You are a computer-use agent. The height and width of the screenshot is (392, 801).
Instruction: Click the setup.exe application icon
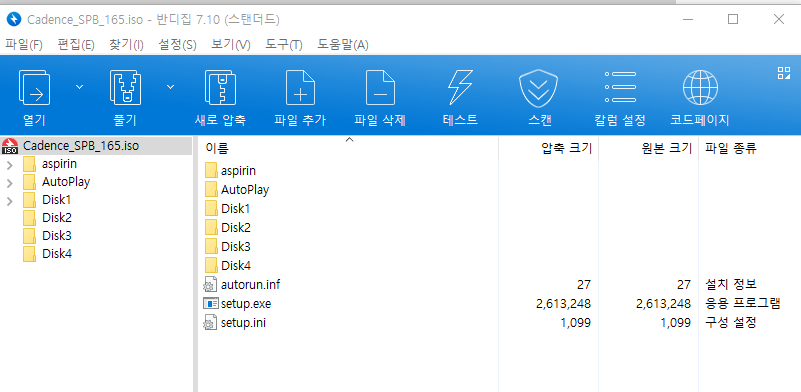click(x=210, y=304)
